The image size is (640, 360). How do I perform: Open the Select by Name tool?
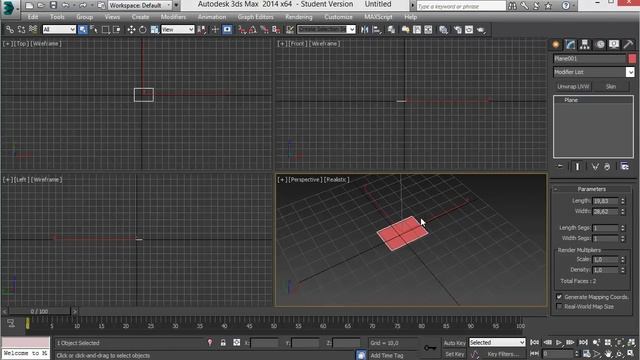click(94, 29)
